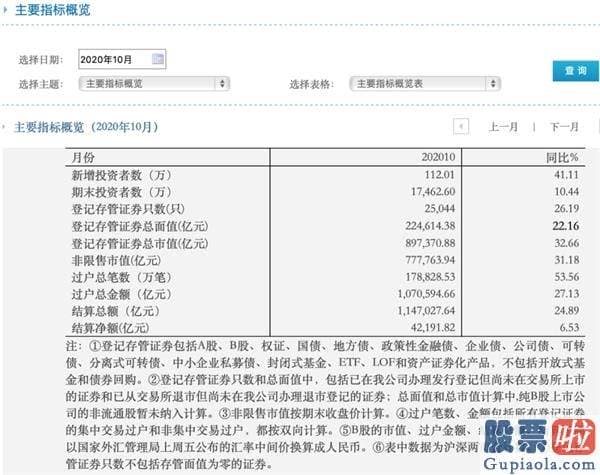Viewport: 600px width, 475px height.
Task: Click the bold year-on-year value 22.16
Action: coord(566,226)
